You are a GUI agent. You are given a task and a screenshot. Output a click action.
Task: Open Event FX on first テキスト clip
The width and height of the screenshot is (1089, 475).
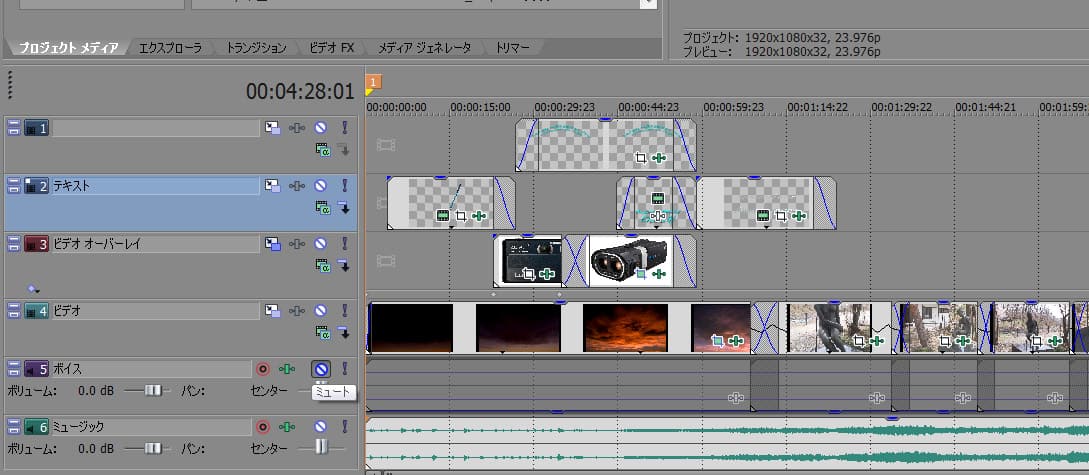[480, 215]
